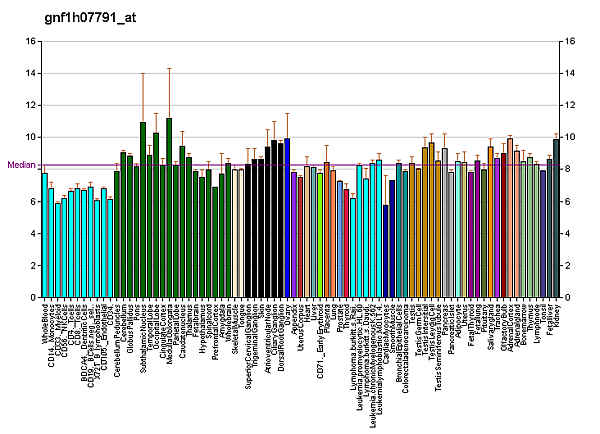Image resolution: width=600 pixels, height=434 pixels.
Task: Click the ColorectalAdenocarcinoma axis label
Action: [x=405, y=347]
